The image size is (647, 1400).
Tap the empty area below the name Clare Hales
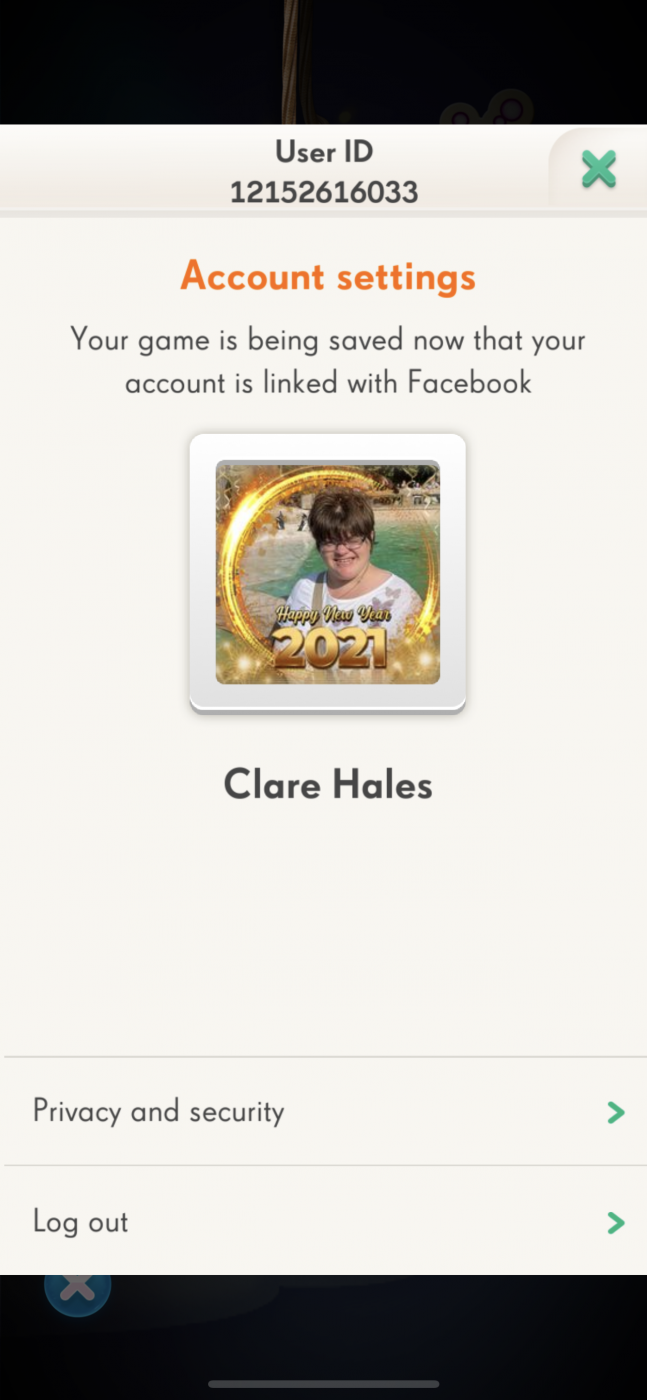(324, 930)
